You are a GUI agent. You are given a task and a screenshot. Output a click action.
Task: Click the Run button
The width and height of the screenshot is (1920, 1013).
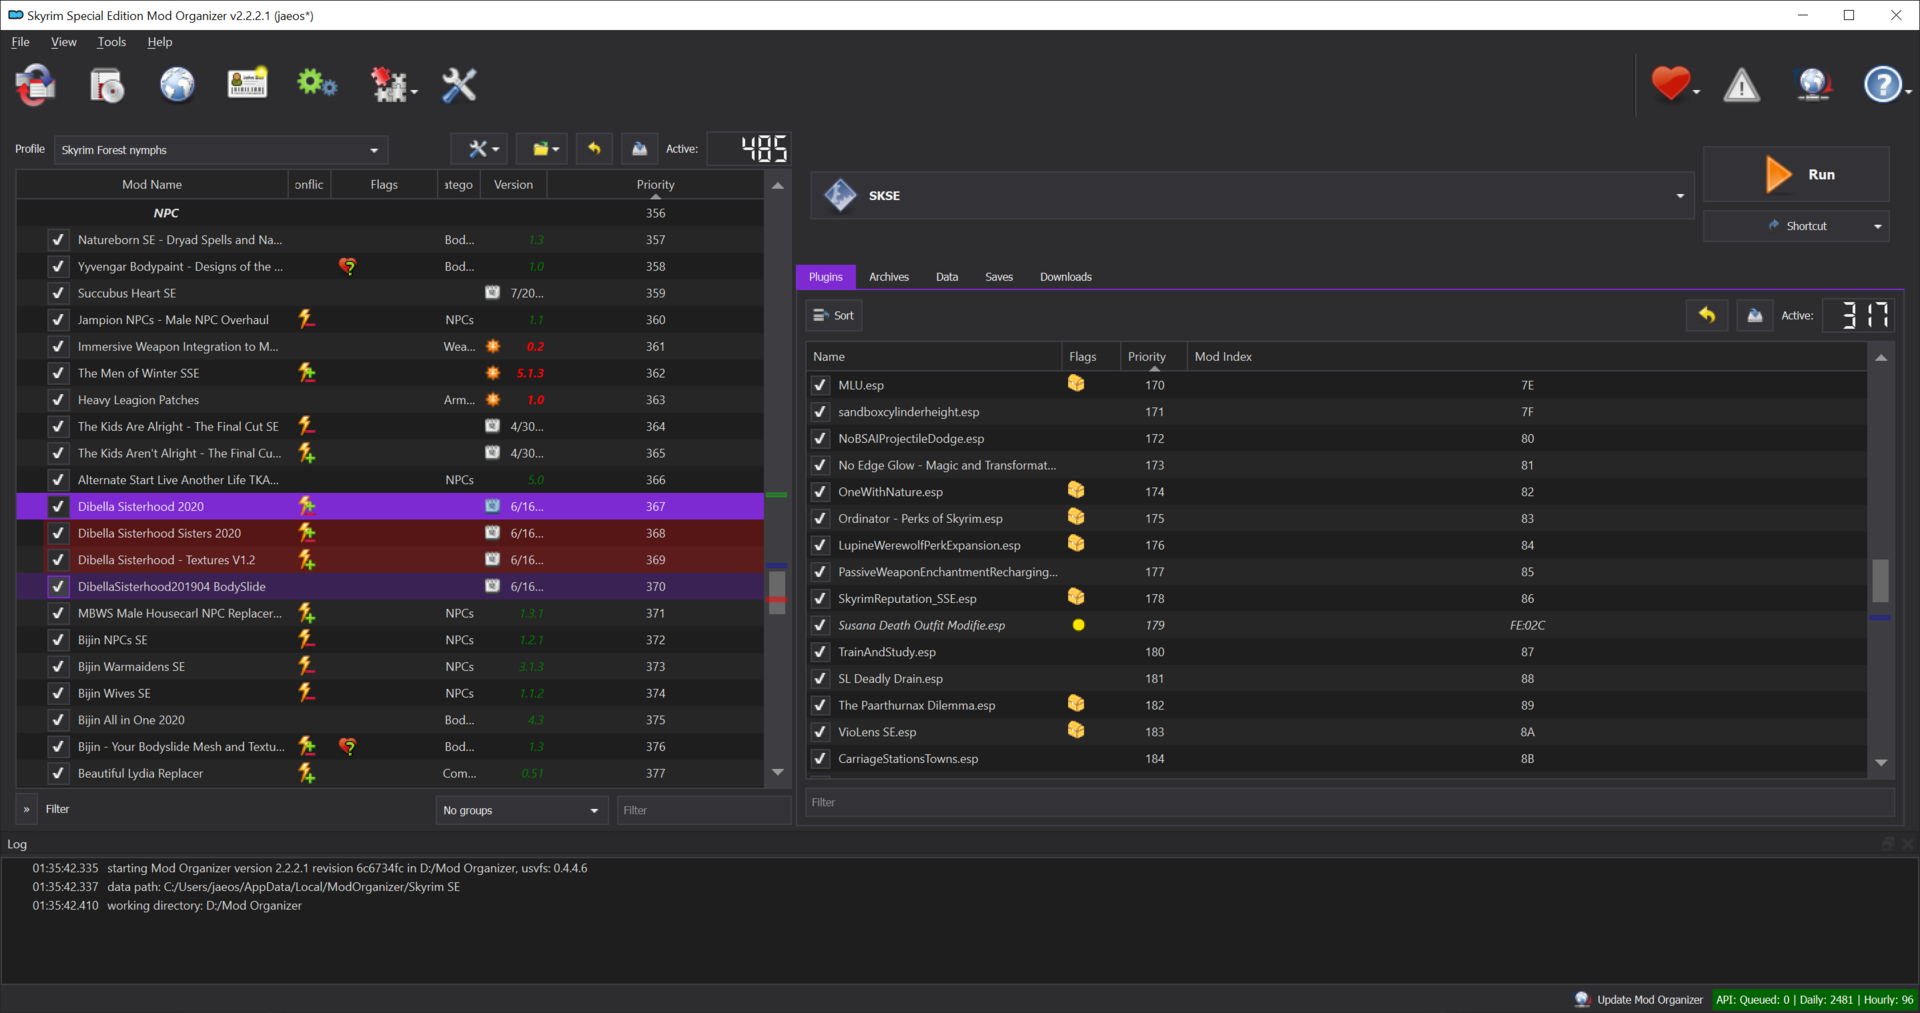pyautogui.click(x=1796, y=174)
